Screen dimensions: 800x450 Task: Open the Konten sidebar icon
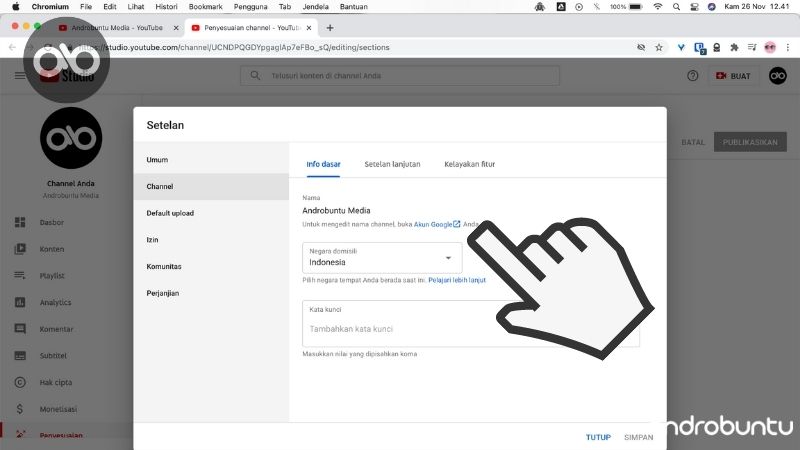(20, 249)
